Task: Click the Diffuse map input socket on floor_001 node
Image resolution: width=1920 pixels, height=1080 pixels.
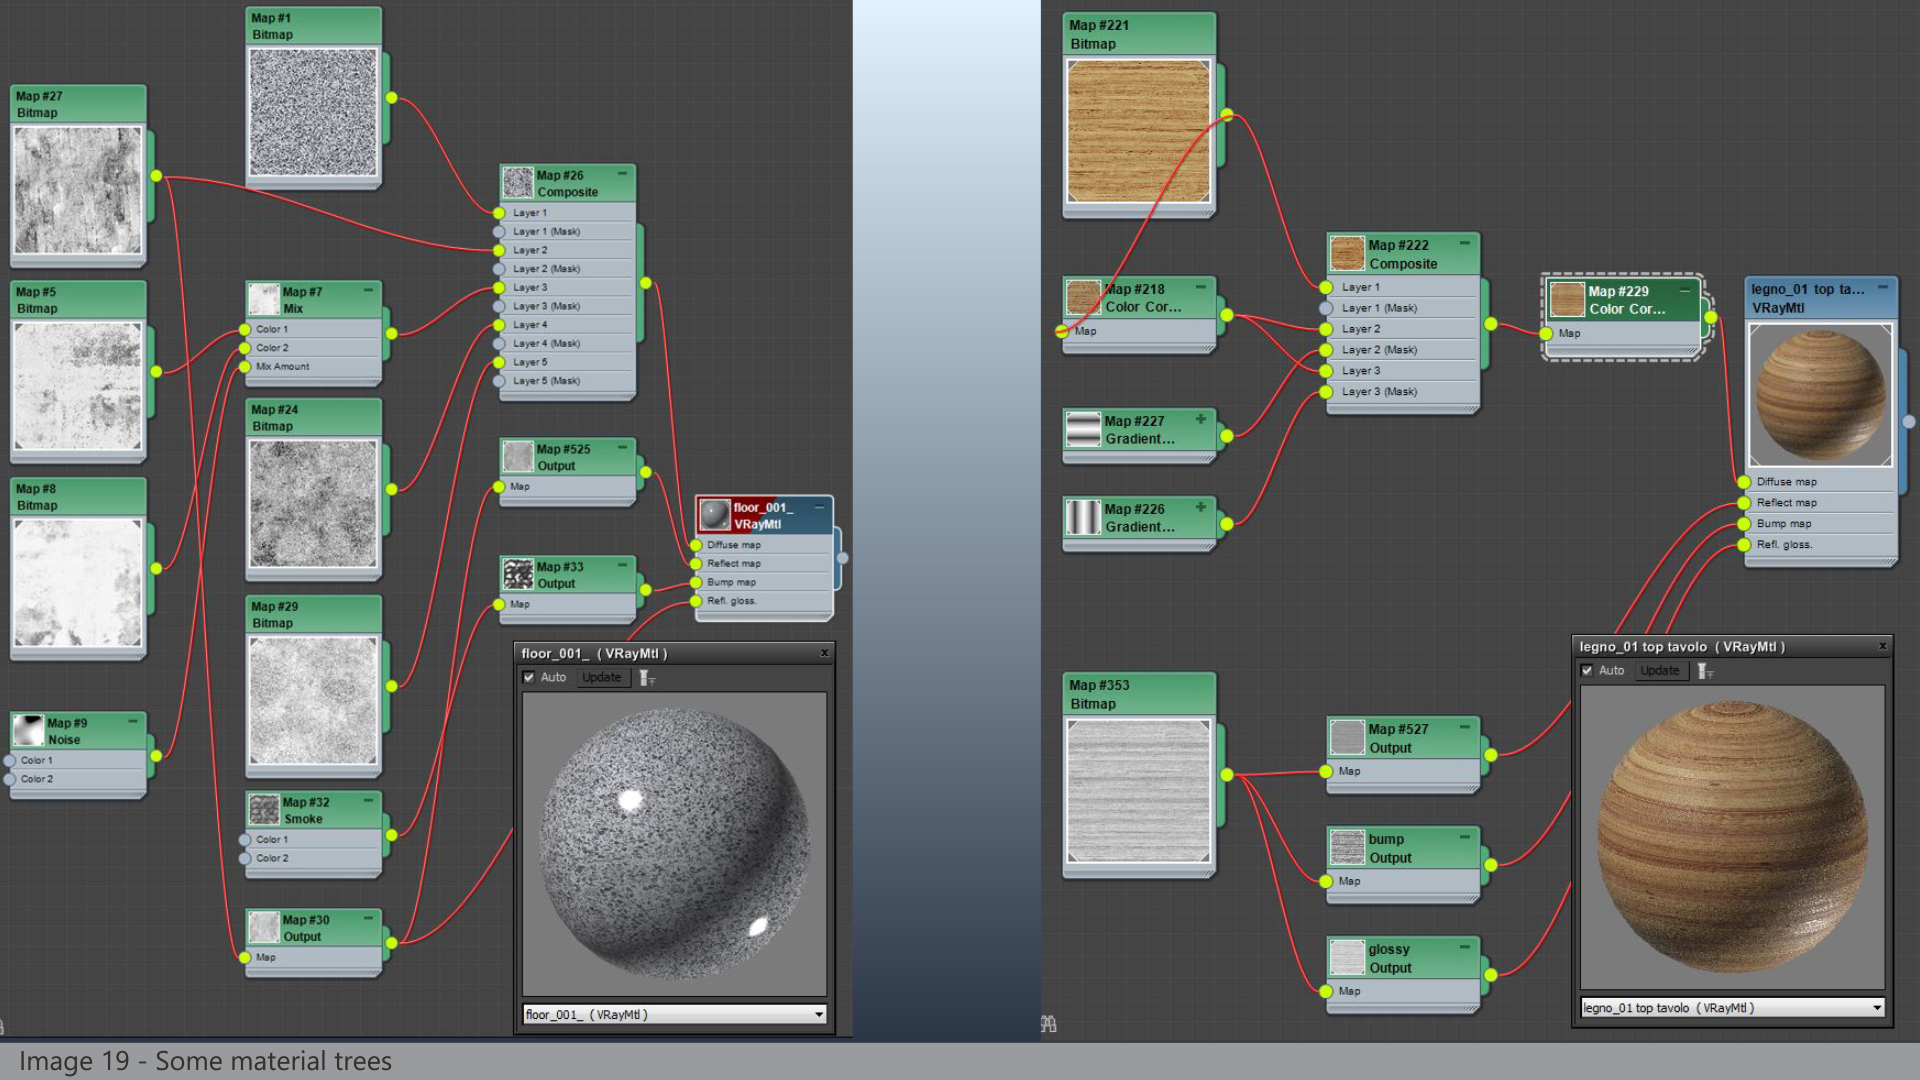Action: click(x=697, y=545)
